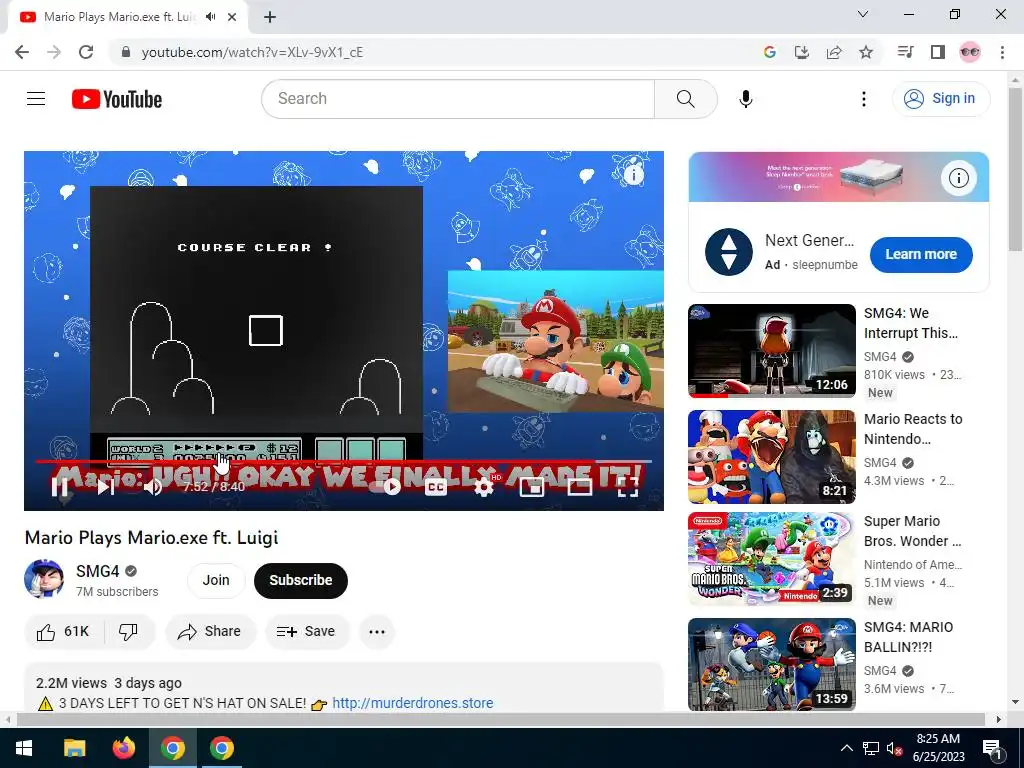The image size is (1024, 768).
Task: Enter full screen mode
Action: pyautogui.click(x=627, y=487)
